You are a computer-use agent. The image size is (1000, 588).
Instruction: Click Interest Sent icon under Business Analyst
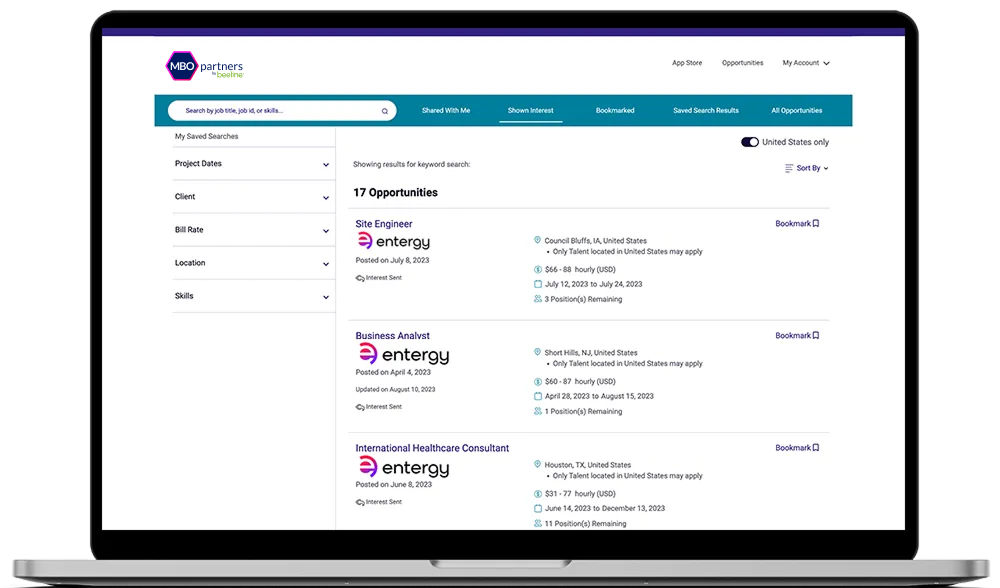point(360,407)
